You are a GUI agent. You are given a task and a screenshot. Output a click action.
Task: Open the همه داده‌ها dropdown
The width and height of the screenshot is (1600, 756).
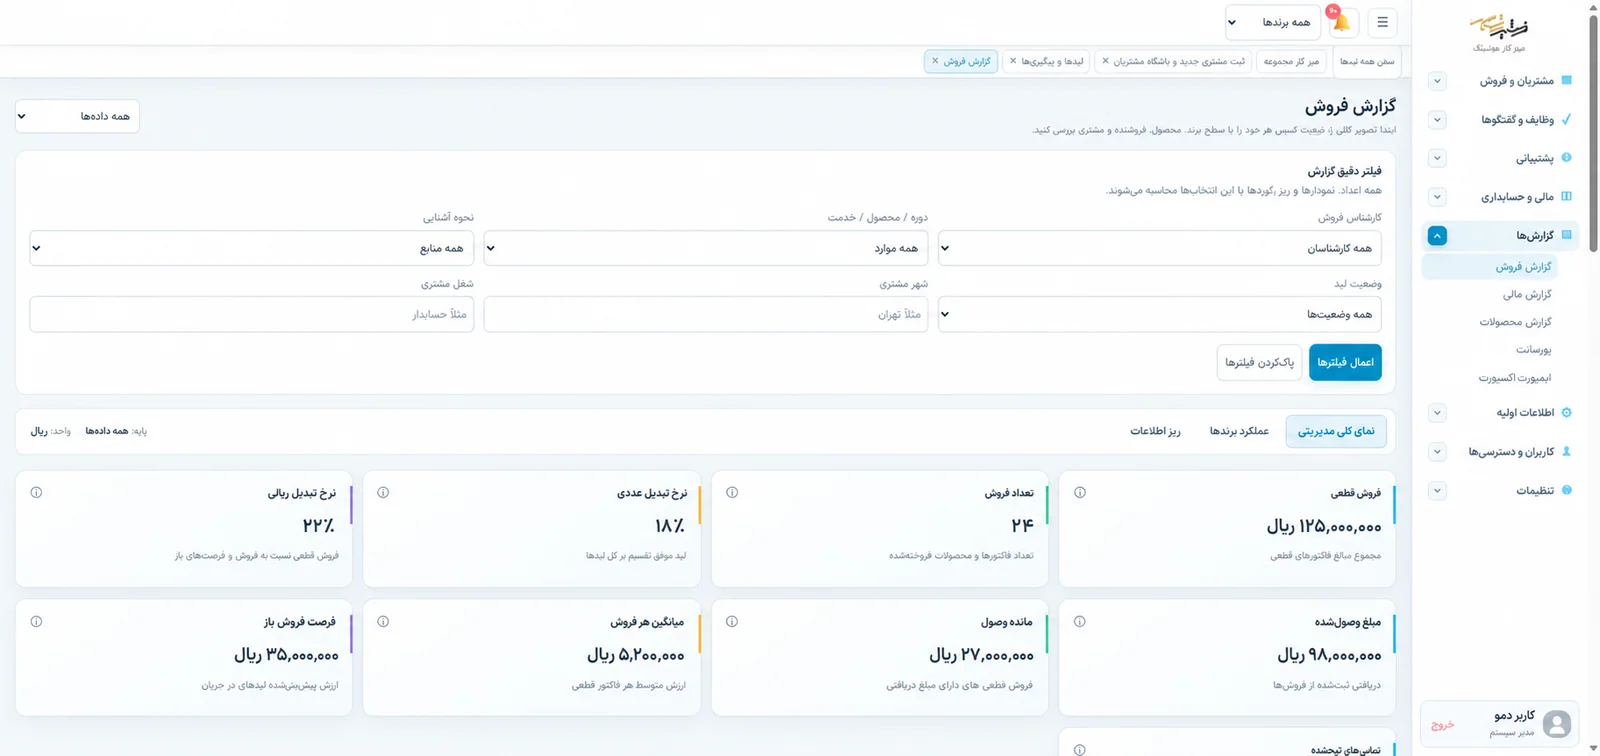click(x=78, y=116)
